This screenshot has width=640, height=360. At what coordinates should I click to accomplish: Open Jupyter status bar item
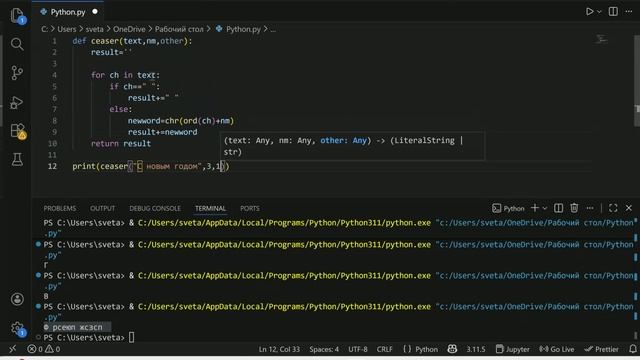pos(513,349)
